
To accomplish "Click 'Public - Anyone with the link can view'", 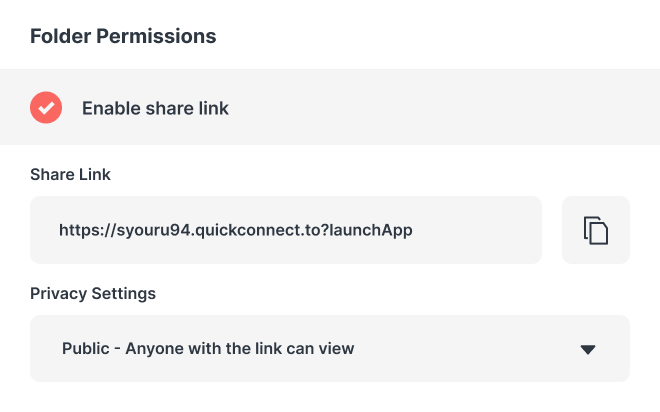I will (x=208, y=349).
